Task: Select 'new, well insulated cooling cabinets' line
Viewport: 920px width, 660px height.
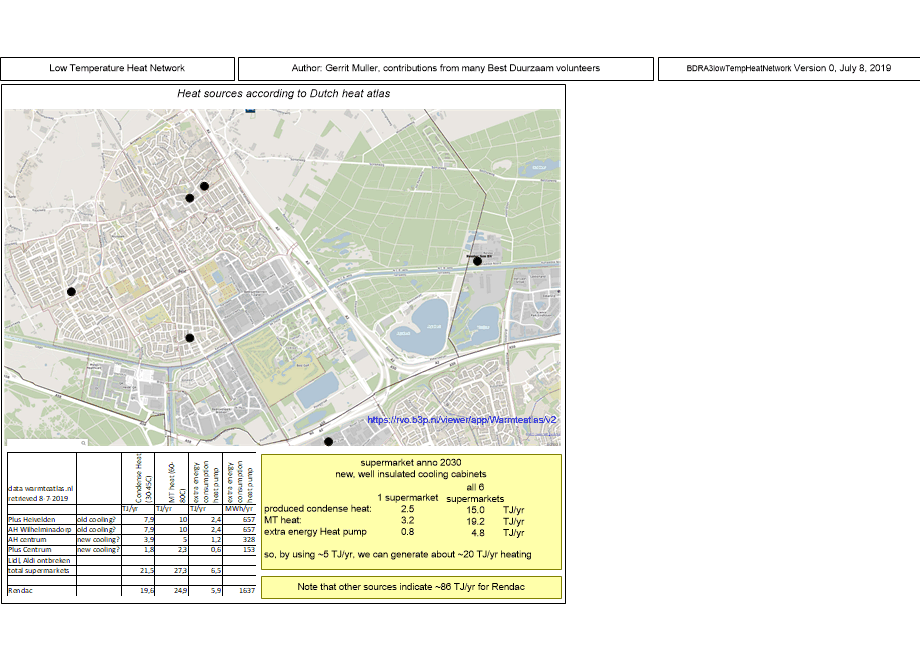Action: pos(411,474)
